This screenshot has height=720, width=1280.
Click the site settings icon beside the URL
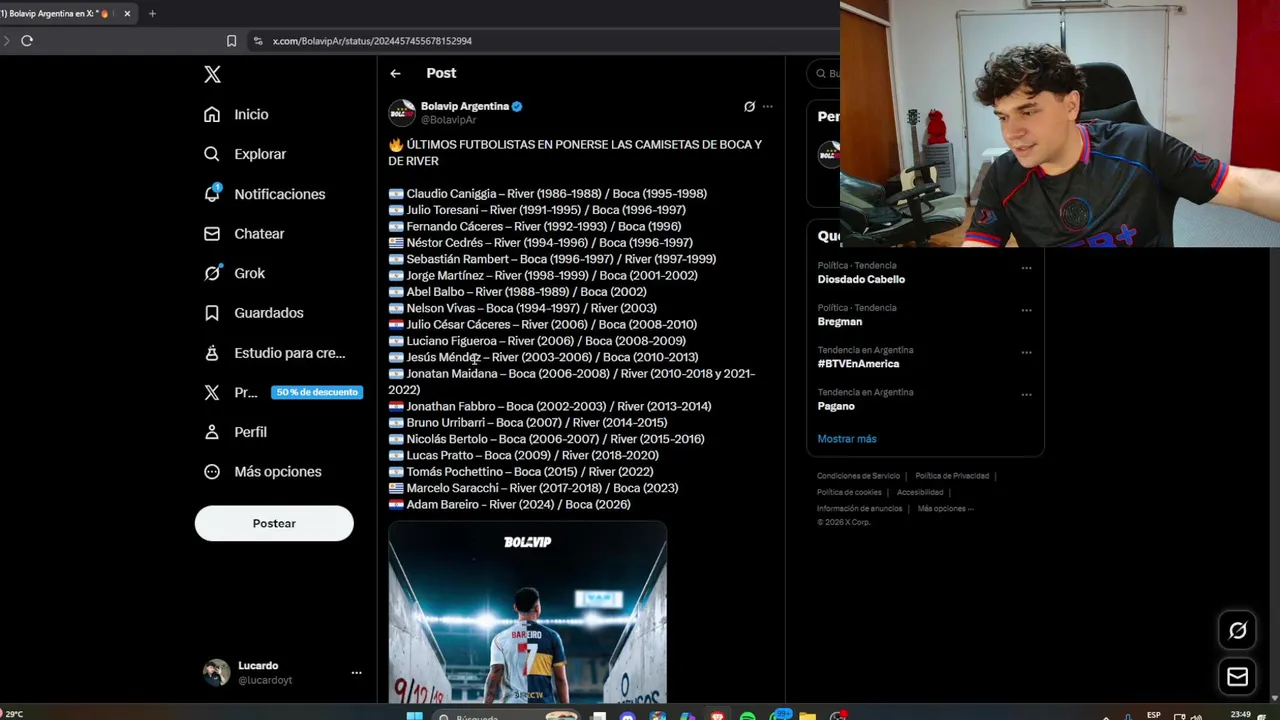tap(258, 41)
